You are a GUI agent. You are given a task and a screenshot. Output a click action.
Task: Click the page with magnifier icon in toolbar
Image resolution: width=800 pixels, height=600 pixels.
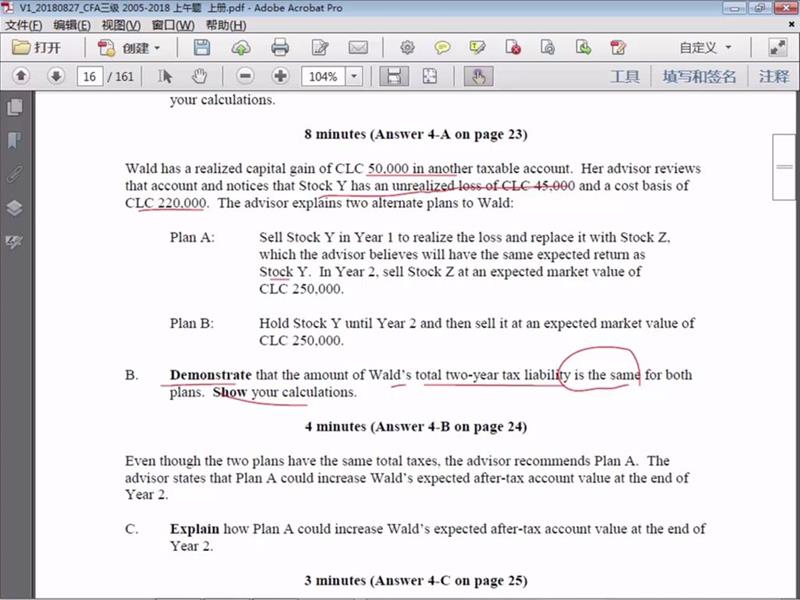[547, 48]
